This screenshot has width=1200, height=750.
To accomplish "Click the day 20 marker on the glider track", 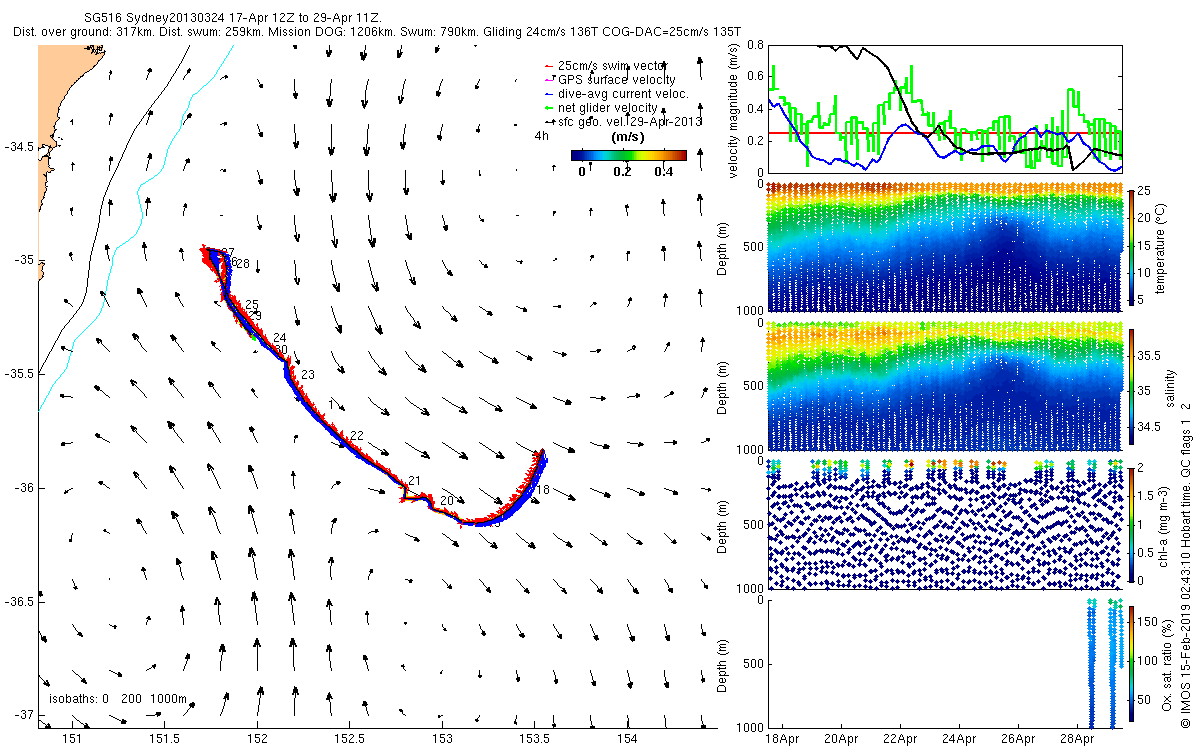I will [x=447, y=500].
